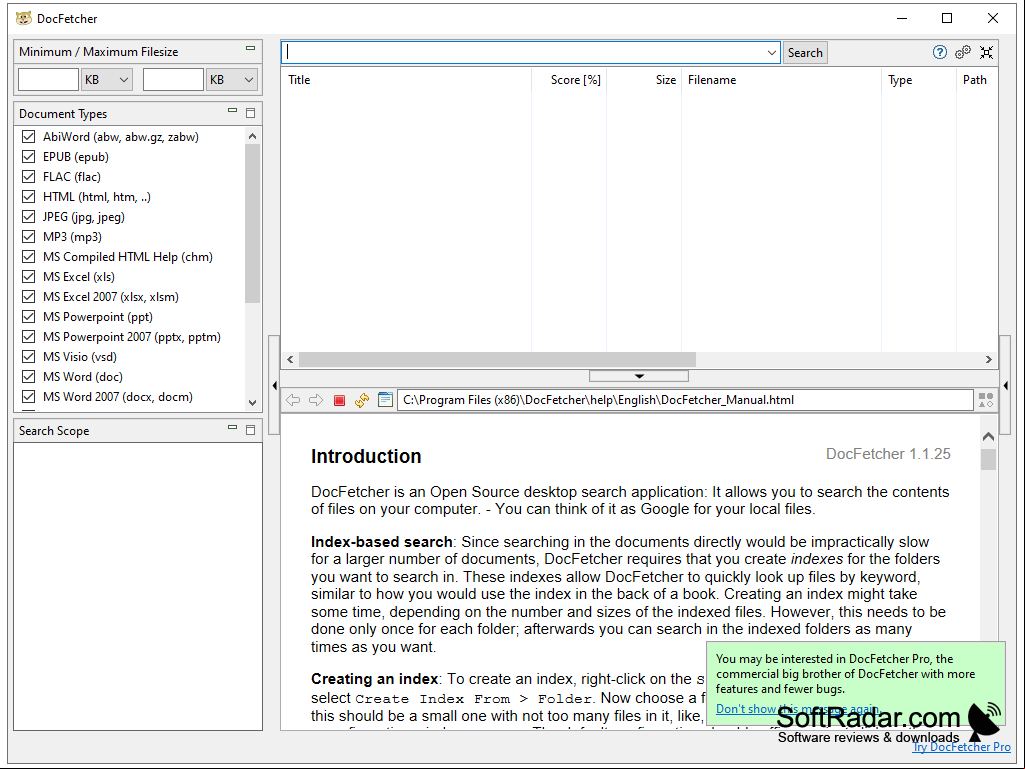Click minimum filesize input field
This screenshot has width=1025, height=769.
coord(48,80)
